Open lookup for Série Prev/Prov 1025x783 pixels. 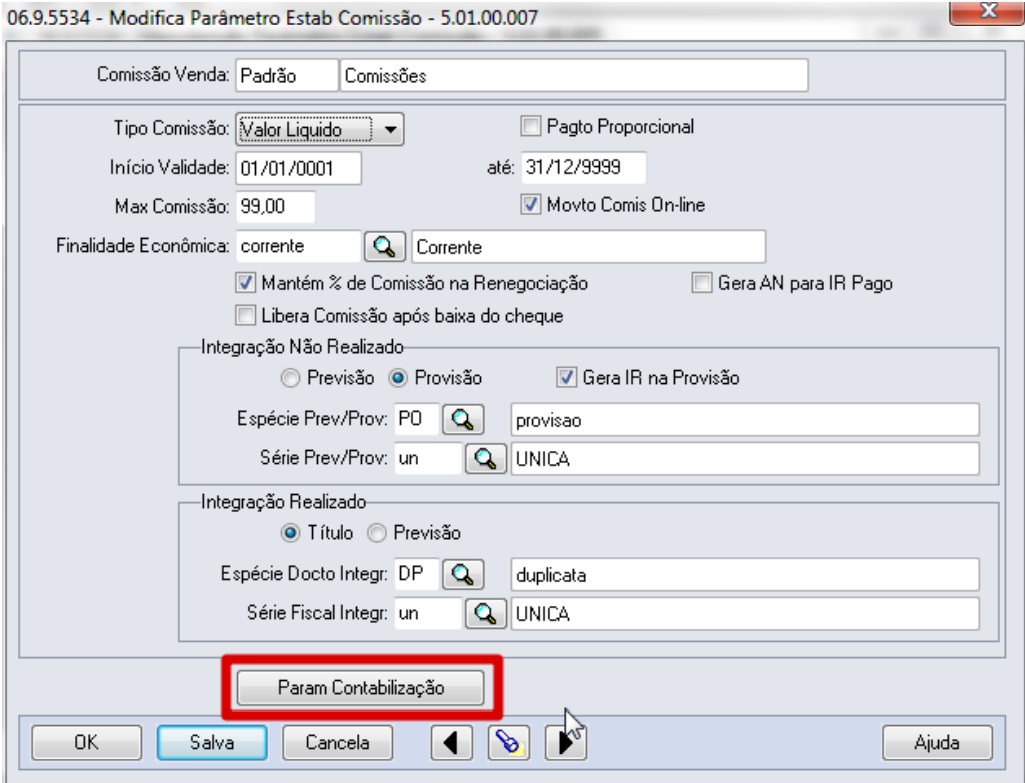coord(485,458)
